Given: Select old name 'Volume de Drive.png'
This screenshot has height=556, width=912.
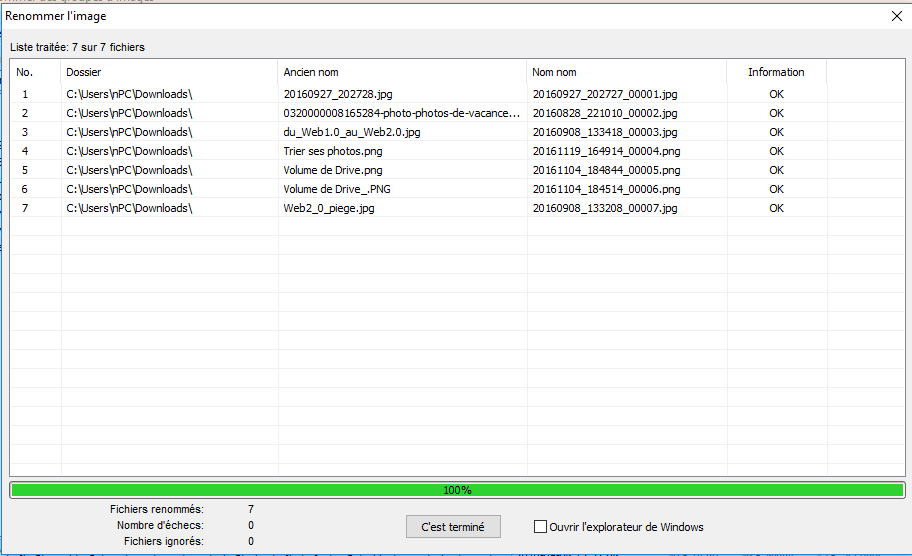Looking at the screenshot, I should coord(333,170).
